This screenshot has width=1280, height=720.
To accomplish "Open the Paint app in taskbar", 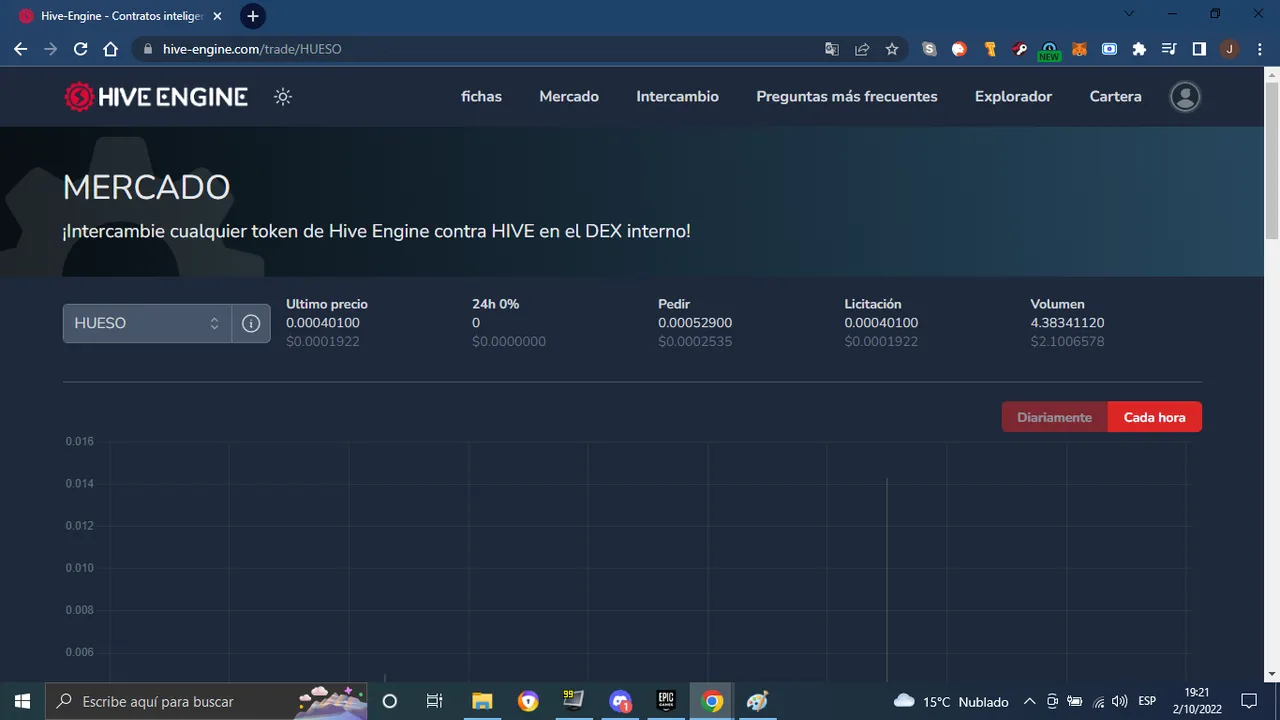I will [758, 701].
